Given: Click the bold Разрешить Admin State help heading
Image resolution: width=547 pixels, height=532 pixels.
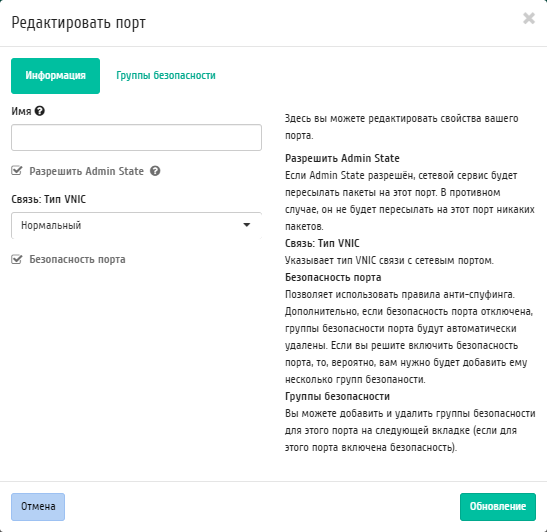Looking at the screenshot, I should [x=342, y=158].
